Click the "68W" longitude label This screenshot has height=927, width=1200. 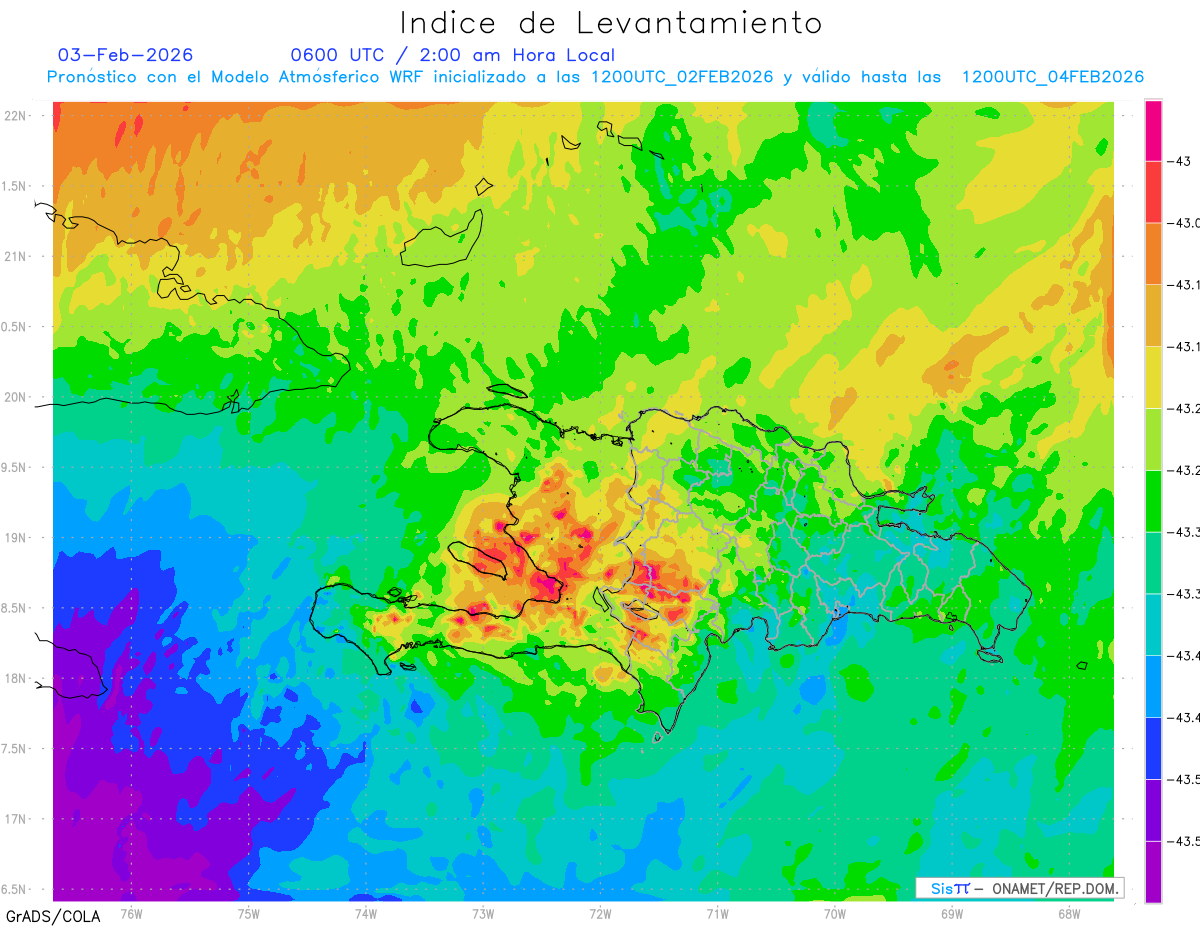tap(1069, 913)
